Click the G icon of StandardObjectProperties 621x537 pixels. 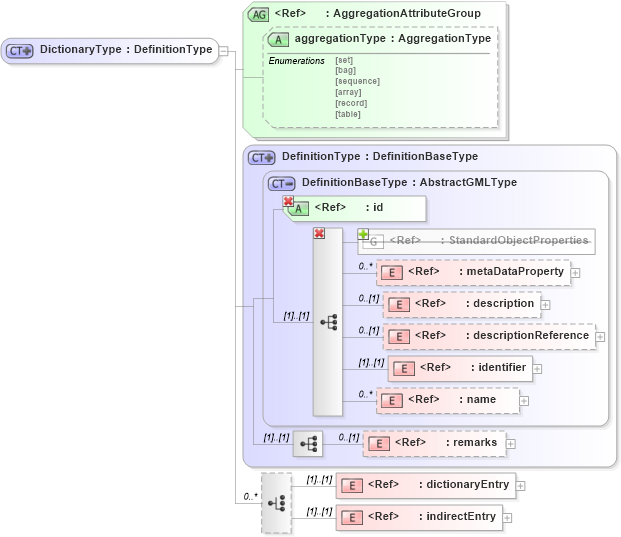point(373,242)
